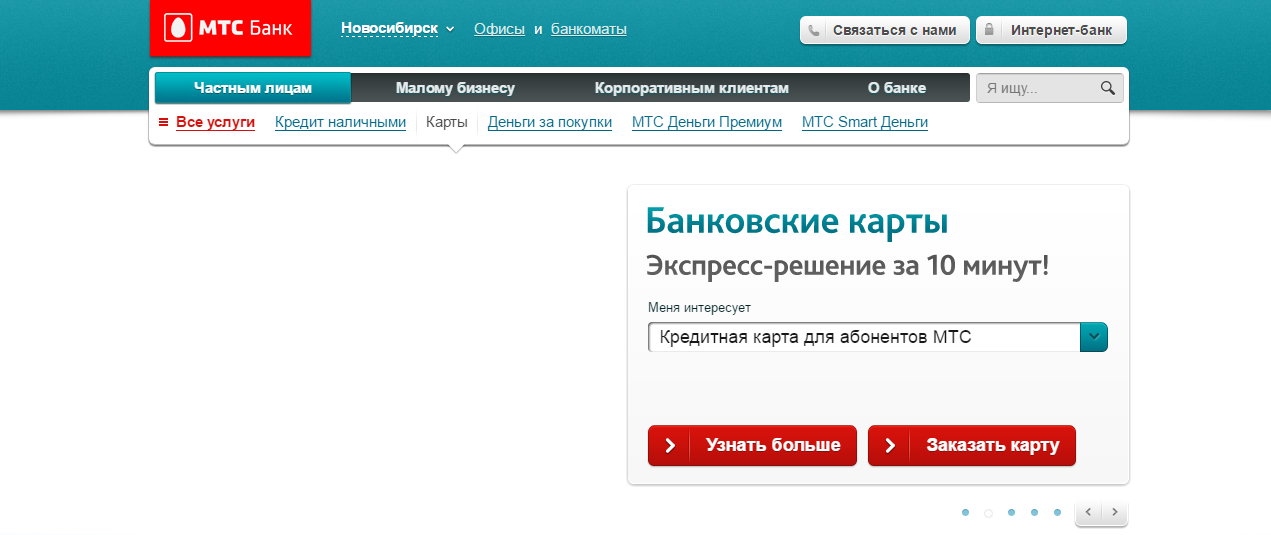Open the Кредит наличными link
Viewport: 1271px width, 535px height.
tap(340, 122)
